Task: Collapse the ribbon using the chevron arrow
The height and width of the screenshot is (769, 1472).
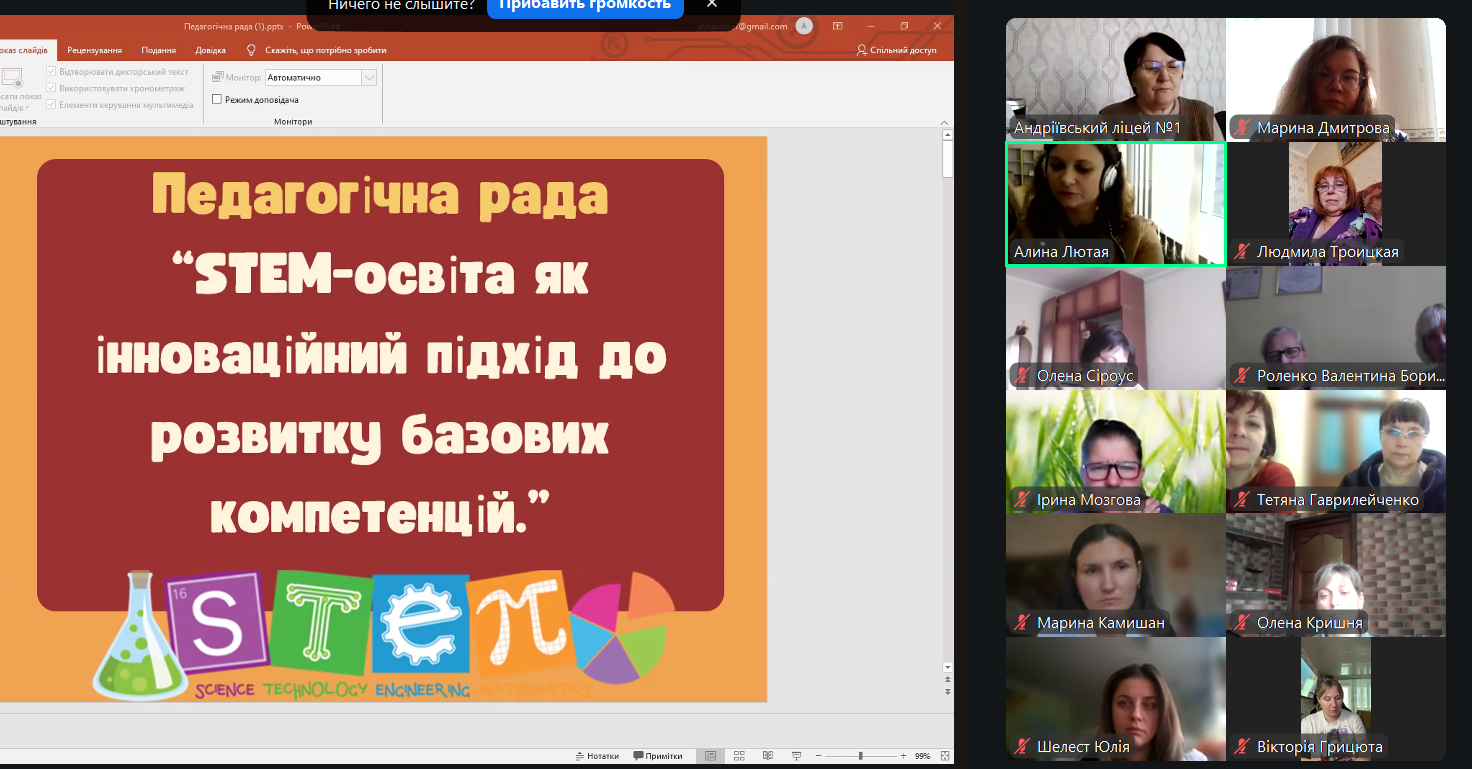Action: (944, 122)
